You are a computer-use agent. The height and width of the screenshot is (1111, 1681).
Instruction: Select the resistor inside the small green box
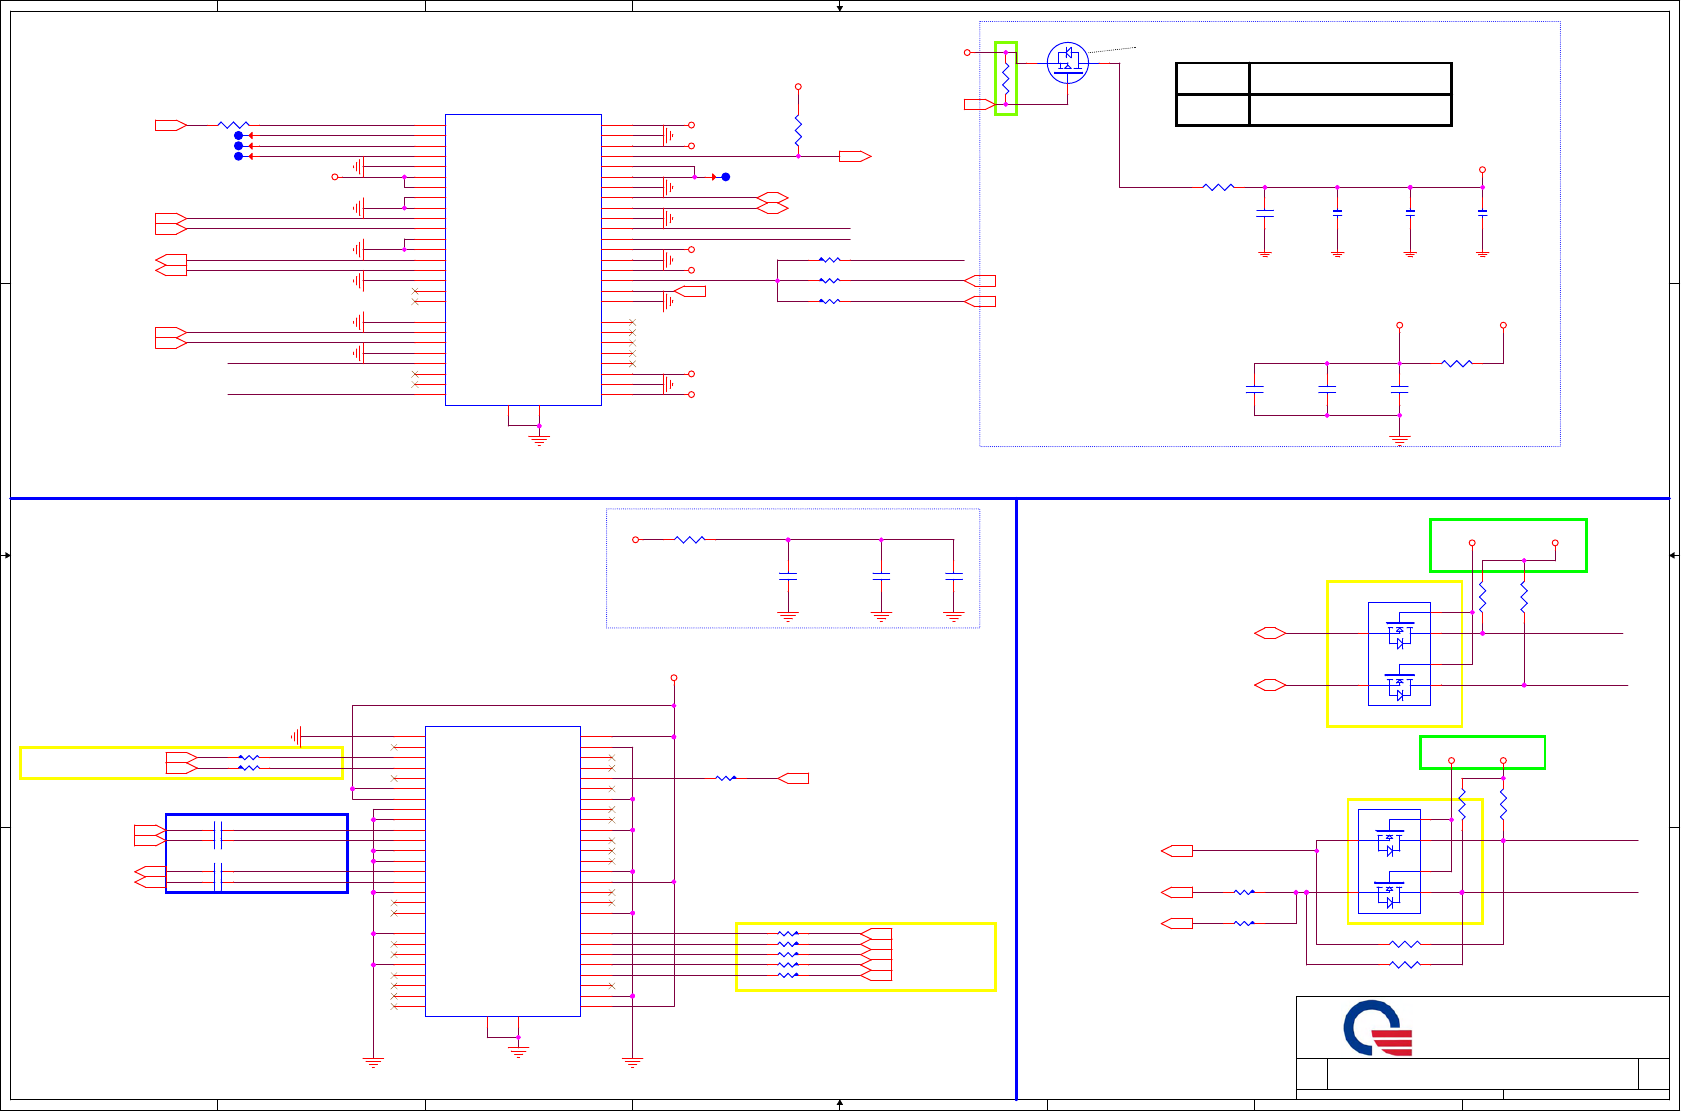[1006, 78]
